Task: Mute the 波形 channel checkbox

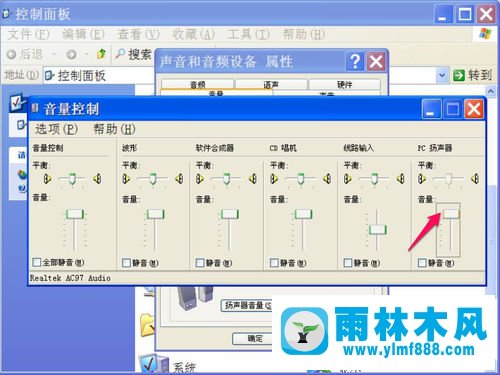Action: tap(126, 263)
